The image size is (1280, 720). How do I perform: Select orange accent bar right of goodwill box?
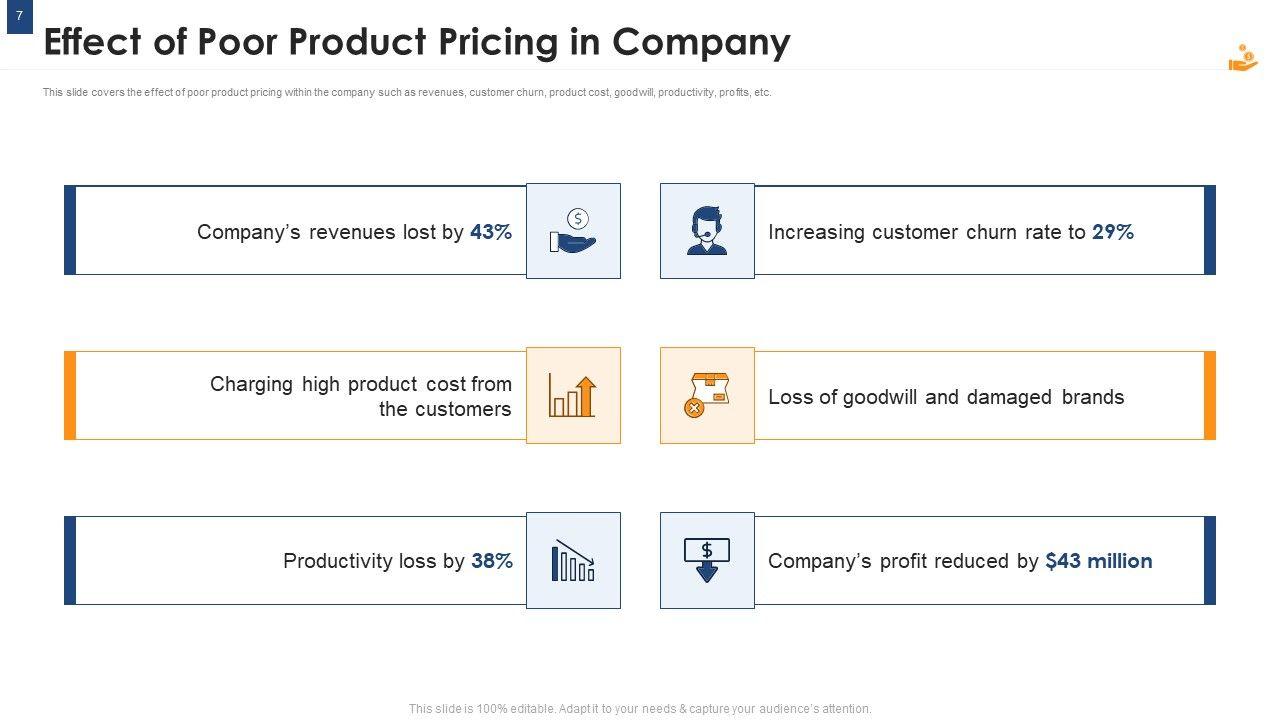tap(1210, 395)
